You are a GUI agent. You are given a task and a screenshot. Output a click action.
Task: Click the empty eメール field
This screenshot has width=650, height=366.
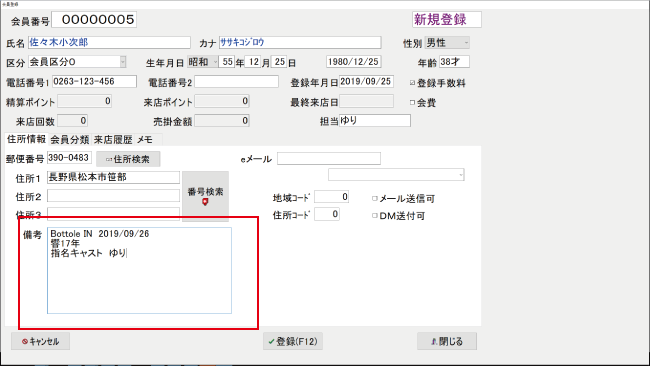329,158
